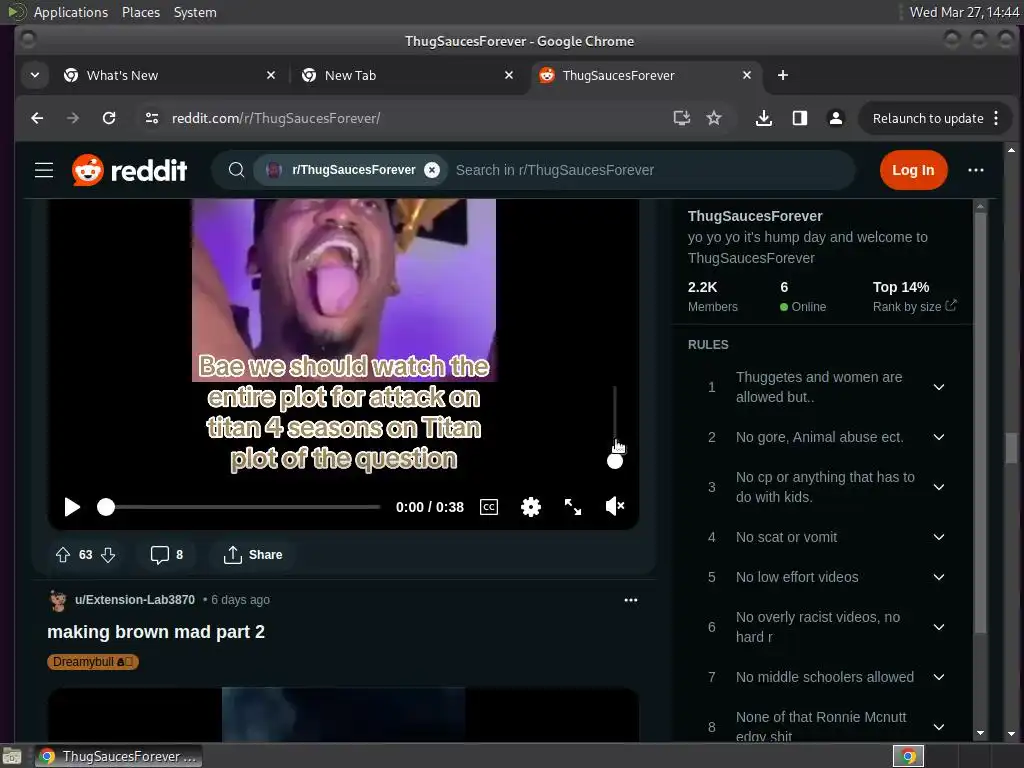Install app icon in address bar
The height and width of the screenshot is (768, 1024).
pos(682,118)
